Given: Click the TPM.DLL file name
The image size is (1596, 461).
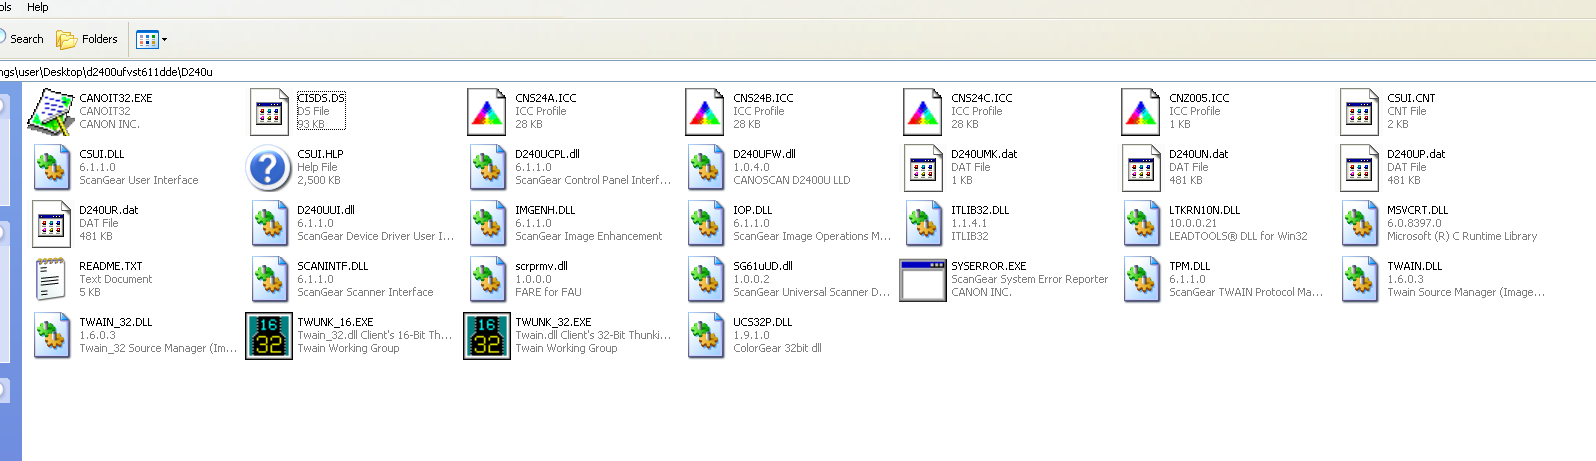Looking at the screenshot, I should 1189,266.
